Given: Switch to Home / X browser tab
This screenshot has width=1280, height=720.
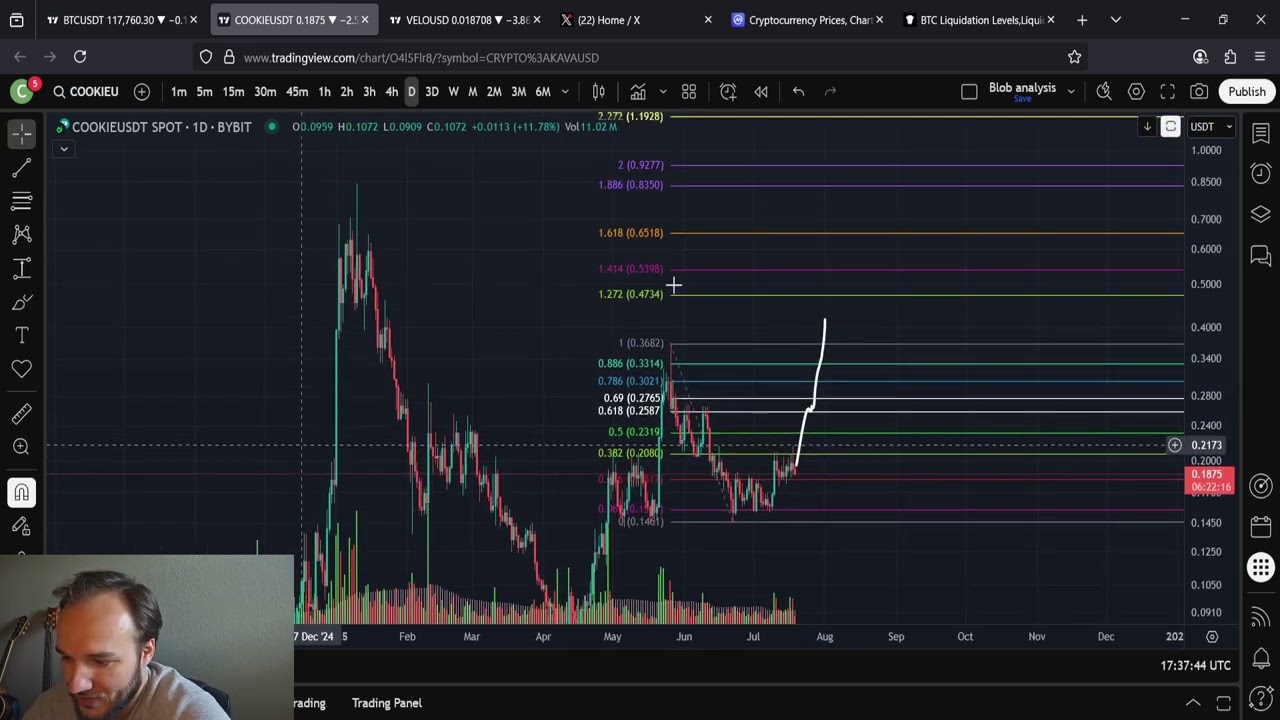Looking at the screenshot, I should (x=637, y=20).
